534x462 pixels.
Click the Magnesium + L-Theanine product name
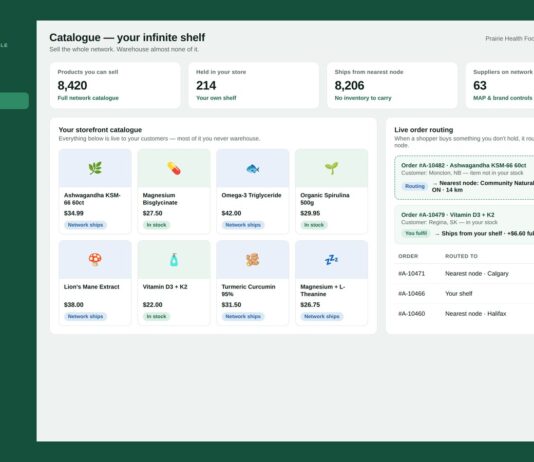(x=323, y=290)
